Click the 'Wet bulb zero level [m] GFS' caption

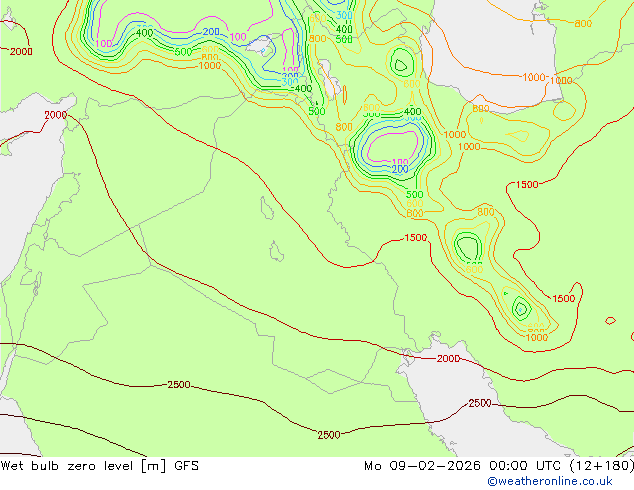[x=99, y=466]
